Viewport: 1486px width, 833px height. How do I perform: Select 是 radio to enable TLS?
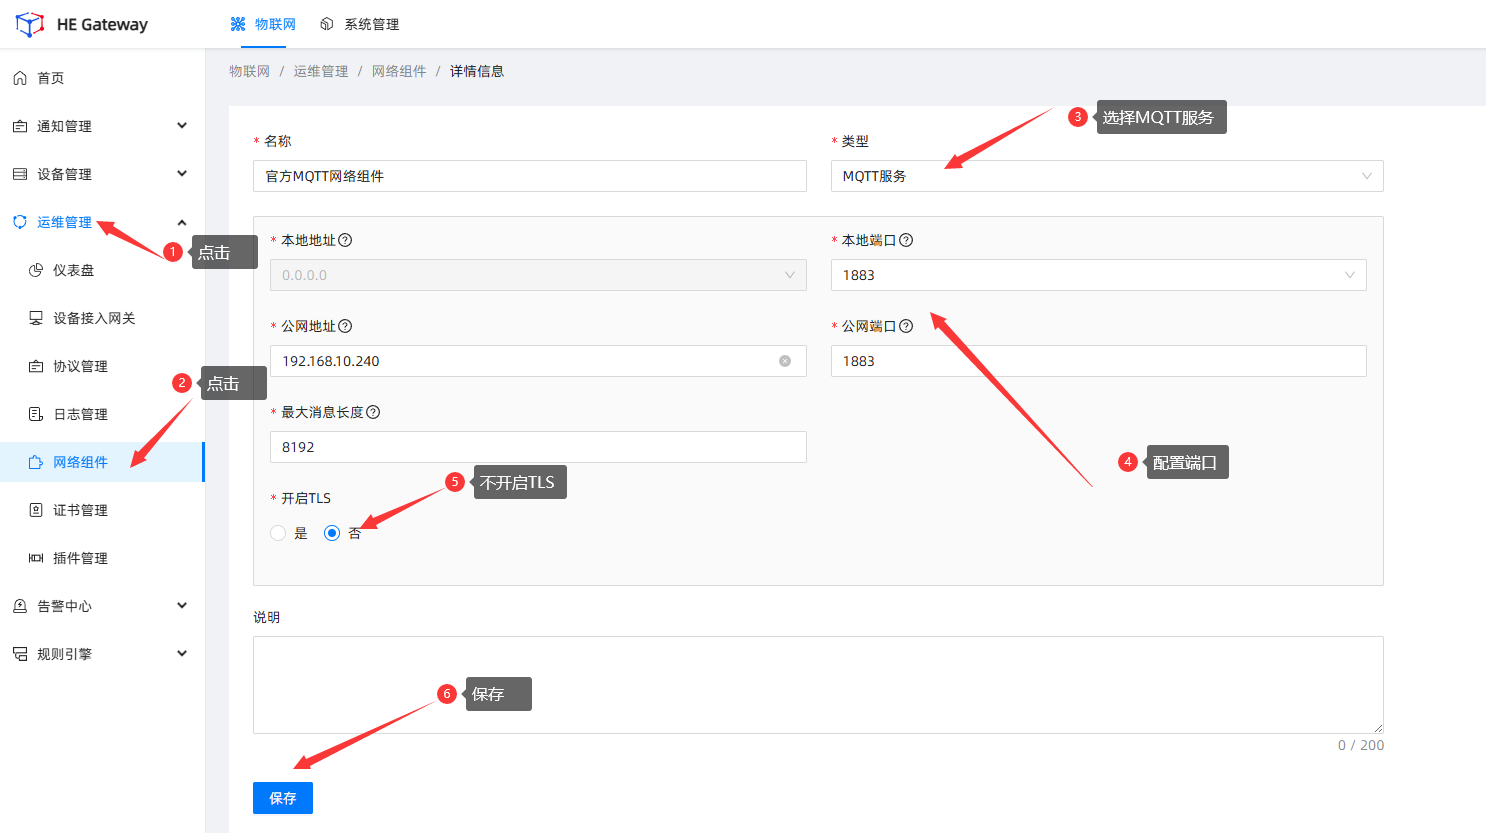pos(278,533)
